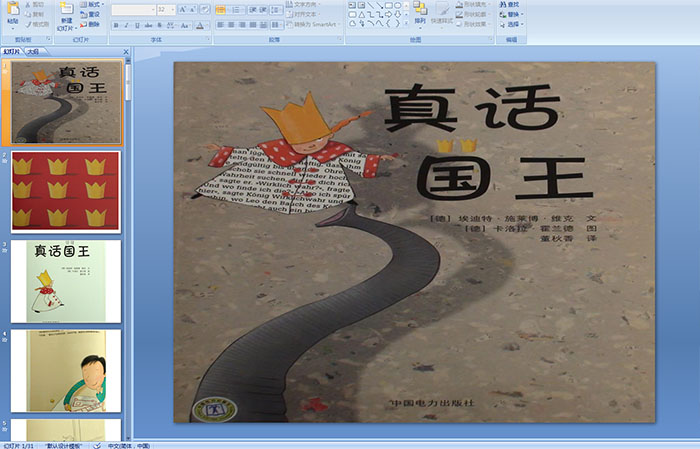The height and width of the screenshot is (449, 700).
Task: Center align the paragraph text
Action: pos(231,25)
